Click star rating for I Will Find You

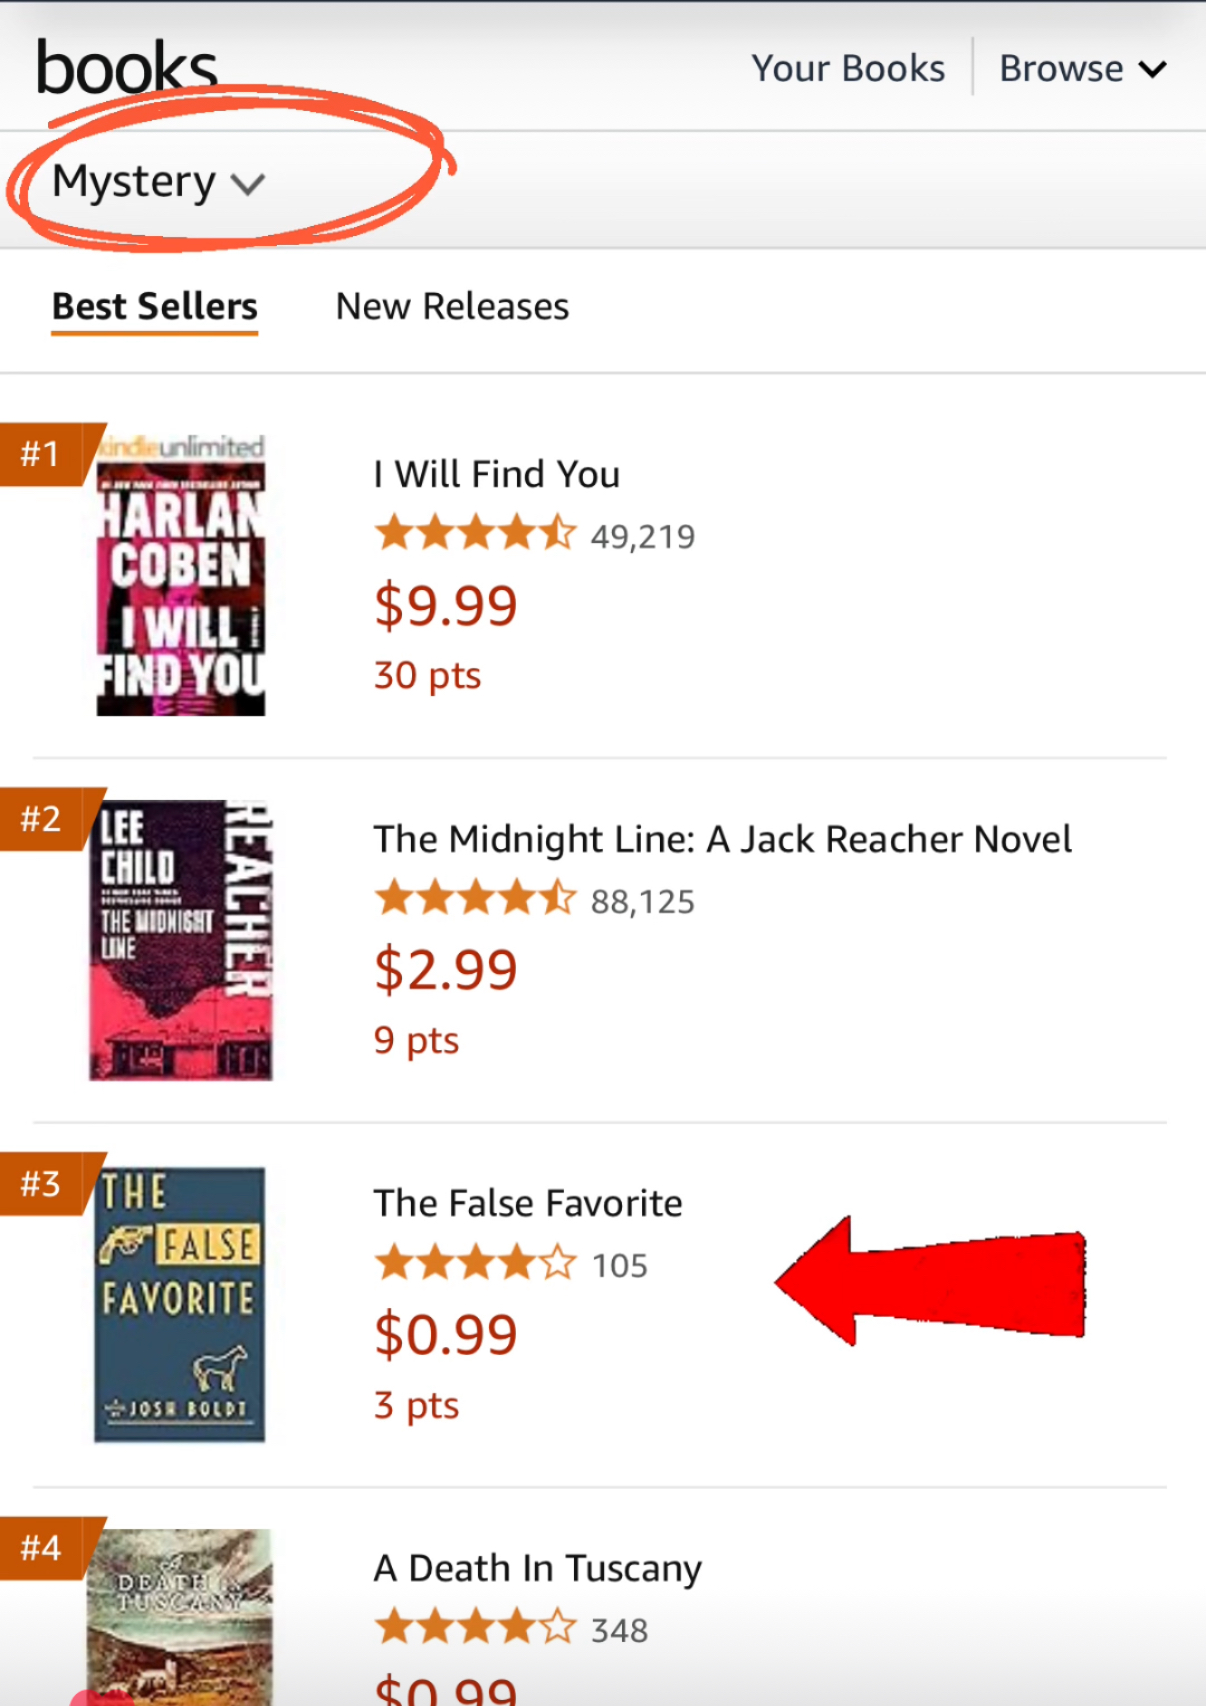pos(476,534)
